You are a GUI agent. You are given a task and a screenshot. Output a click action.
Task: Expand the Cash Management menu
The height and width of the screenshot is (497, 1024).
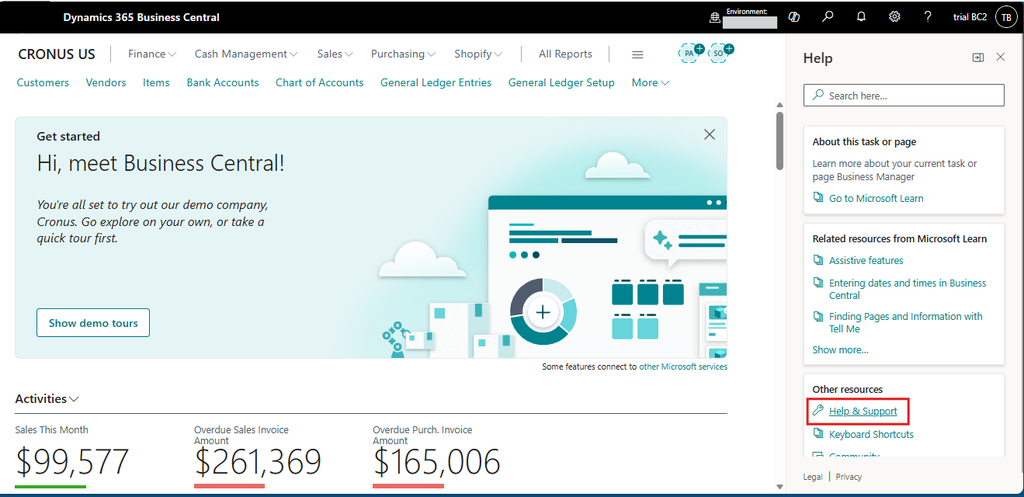246,54
